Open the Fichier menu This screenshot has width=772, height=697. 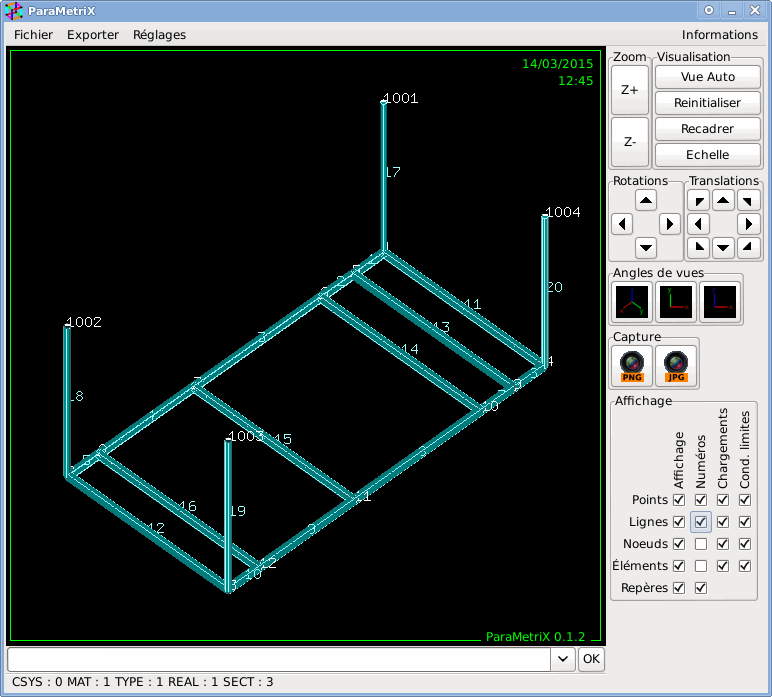pyautogui.click(x=33, y=34)
